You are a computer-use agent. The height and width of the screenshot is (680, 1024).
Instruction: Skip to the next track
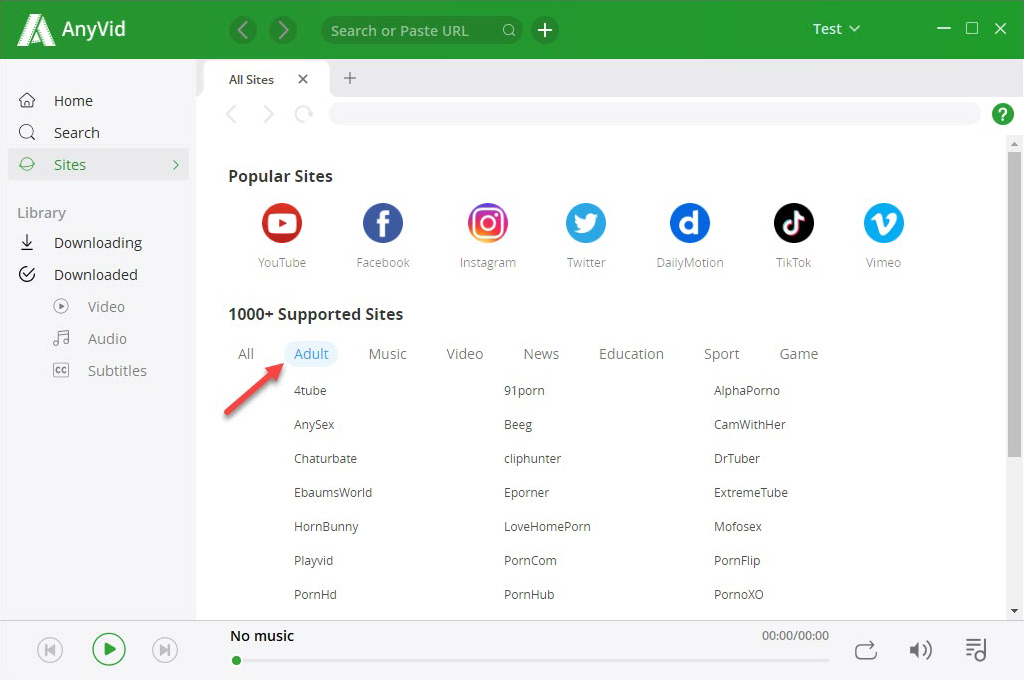[x=165, y=650]
